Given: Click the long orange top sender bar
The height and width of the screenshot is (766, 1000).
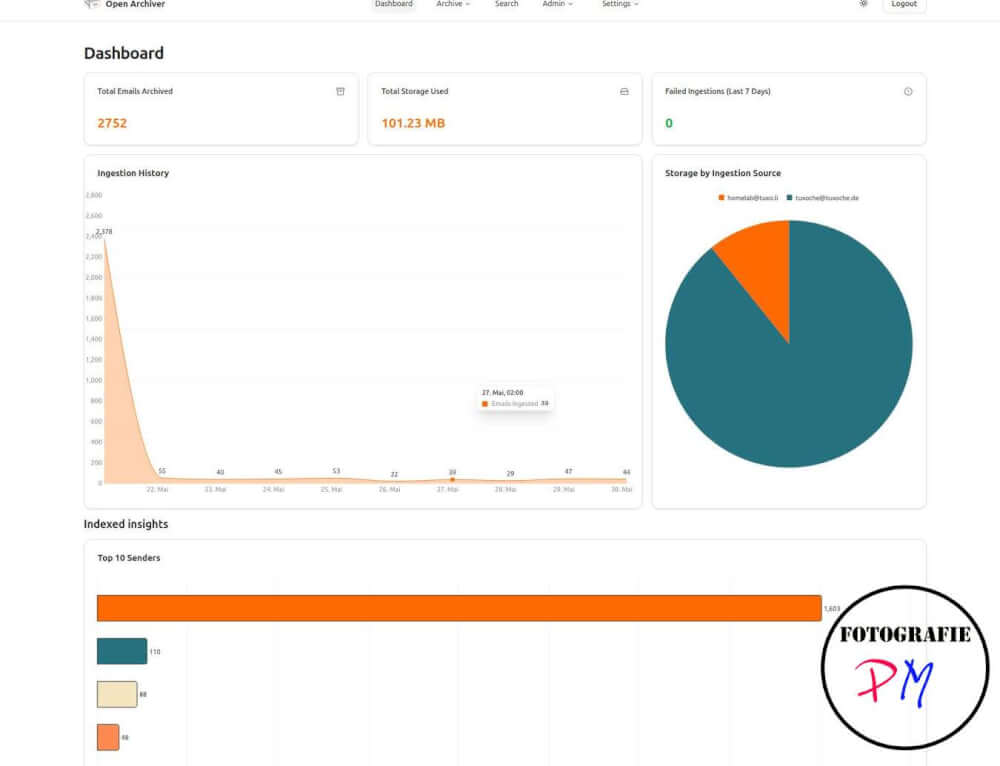Looking at the screenshot, I should click(x=459, y=608).
